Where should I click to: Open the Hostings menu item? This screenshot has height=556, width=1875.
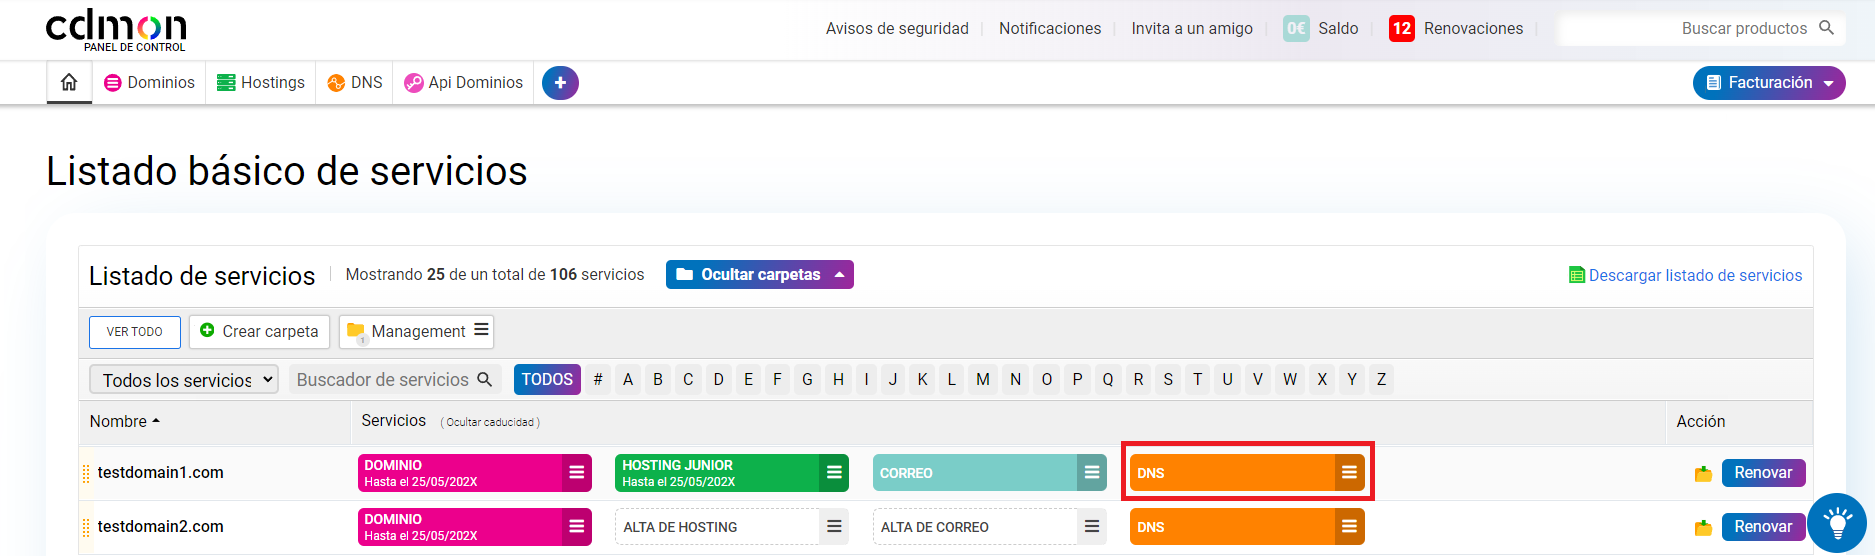pyautogui.click(x=261, y=83)
